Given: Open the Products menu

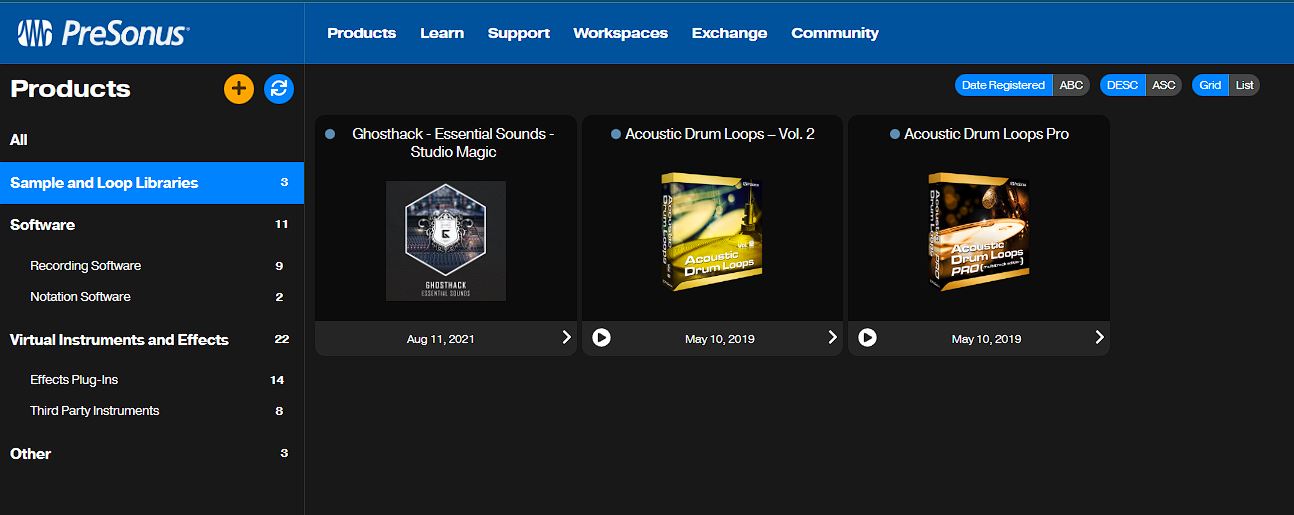Looking at the screenshot, I should 362,33.
